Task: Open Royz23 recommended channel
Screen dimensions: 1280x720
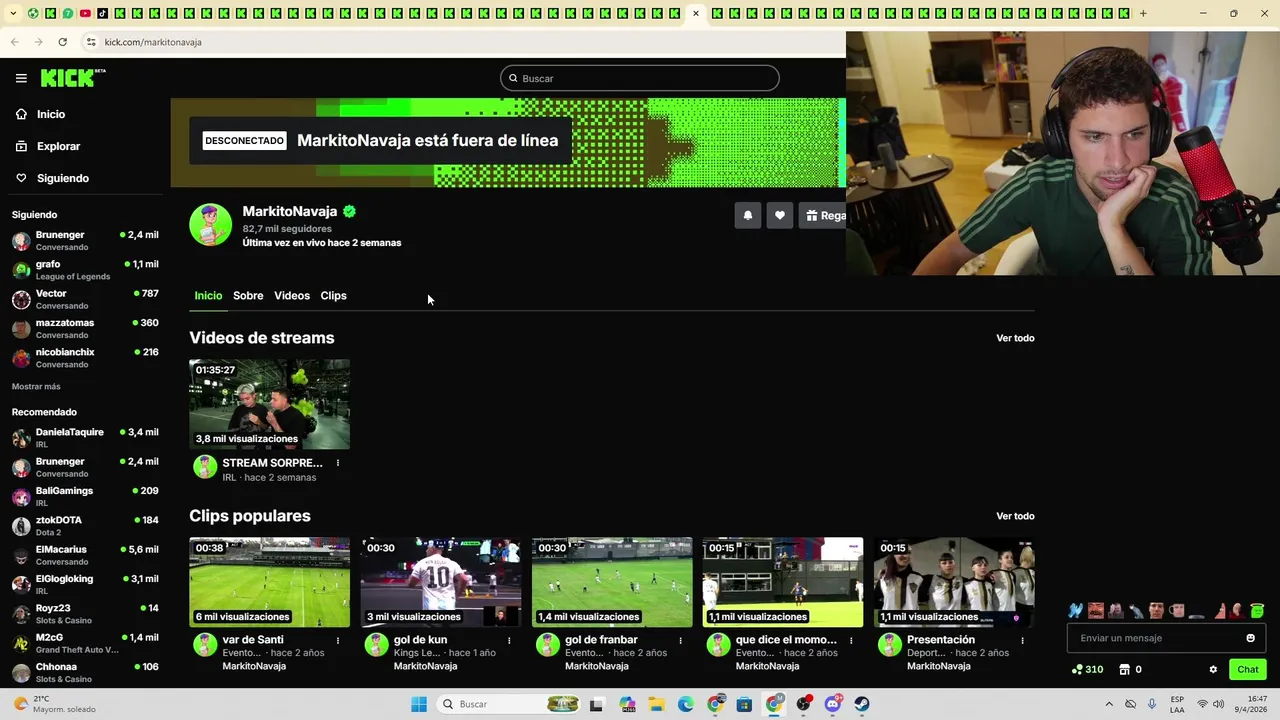Action: tap(85, 614)
